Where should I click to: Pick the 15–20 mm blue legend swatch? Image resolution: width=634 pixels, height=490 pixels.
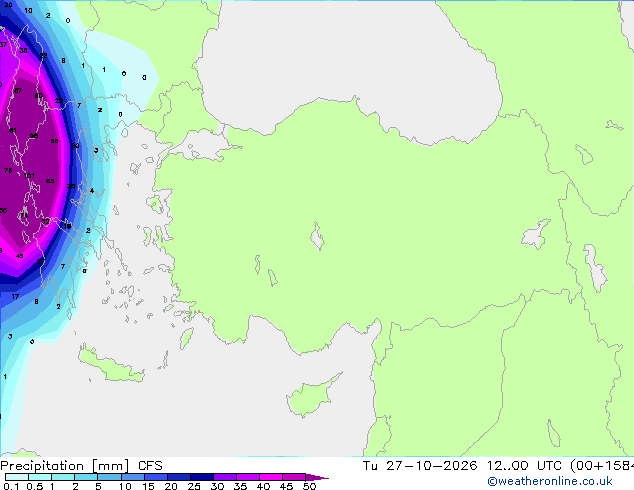[x=155, y=477]
